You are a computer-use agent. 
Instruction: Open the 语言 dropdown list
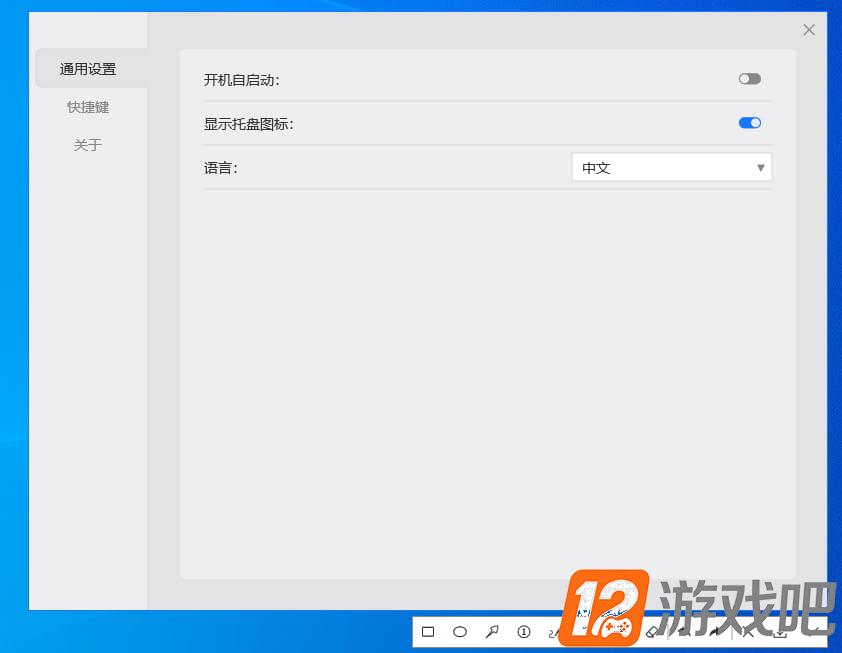click(x=672, y=168)
